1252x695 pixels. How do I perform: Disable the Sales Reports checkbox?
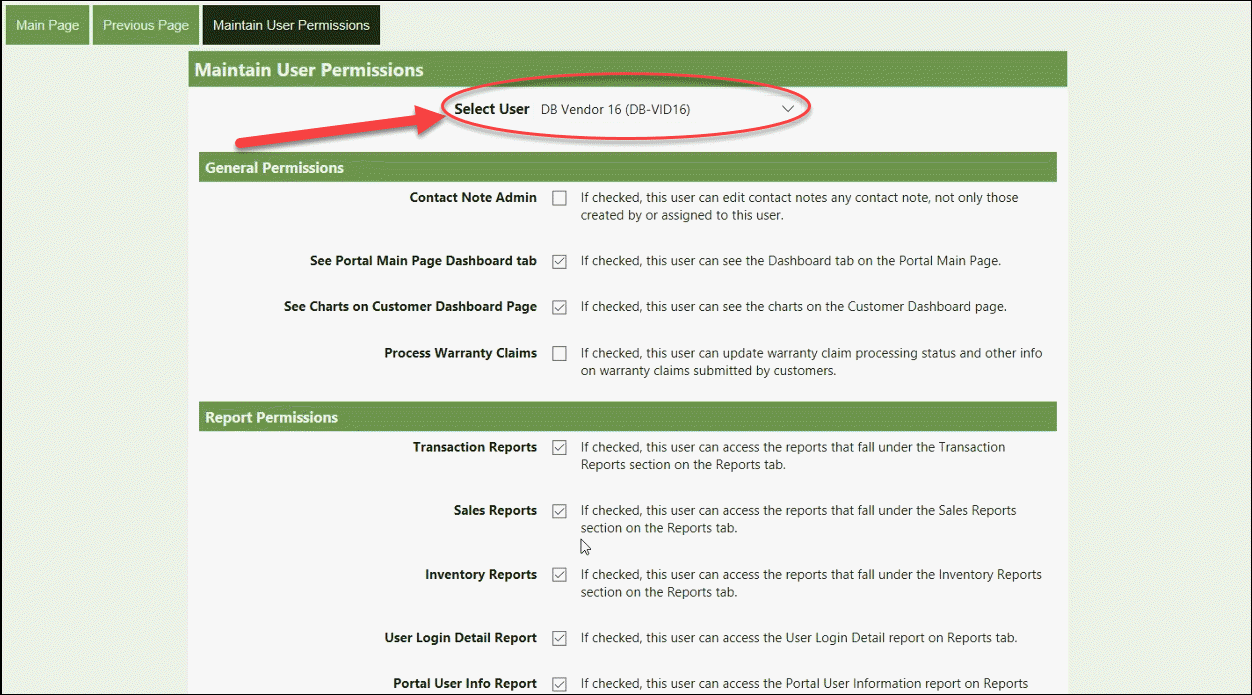point(559,511)
